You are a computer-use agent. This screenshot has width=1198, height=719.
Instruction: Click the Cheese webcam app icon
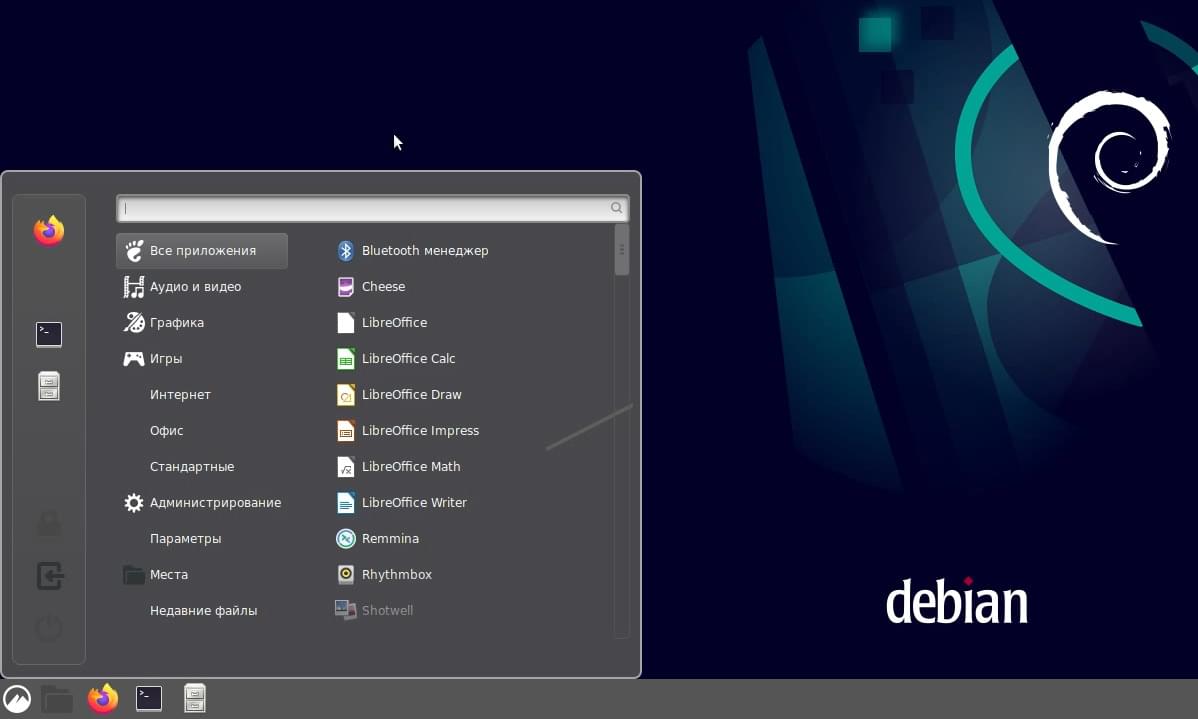(345, 287)
